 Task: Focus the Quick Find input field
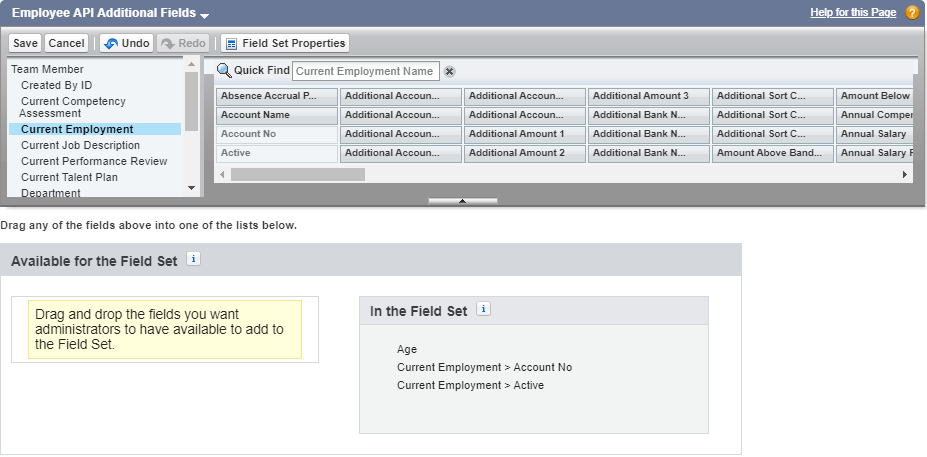366,71
